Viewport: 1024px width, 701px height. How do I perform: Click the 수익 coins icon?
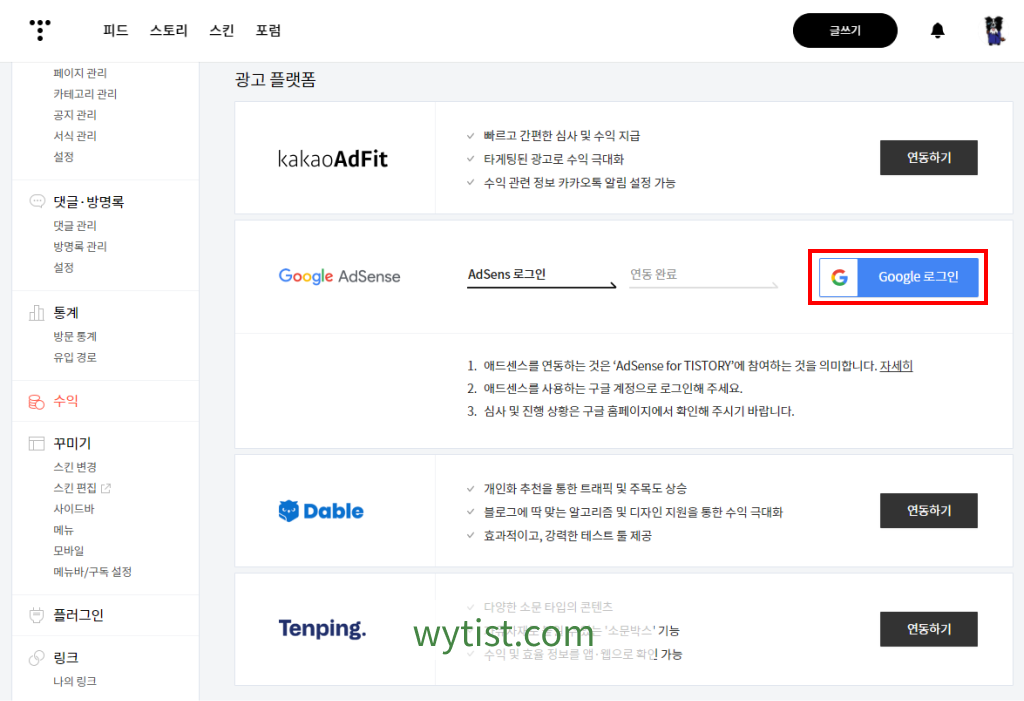pyautogui.click(x=37, y=401)
